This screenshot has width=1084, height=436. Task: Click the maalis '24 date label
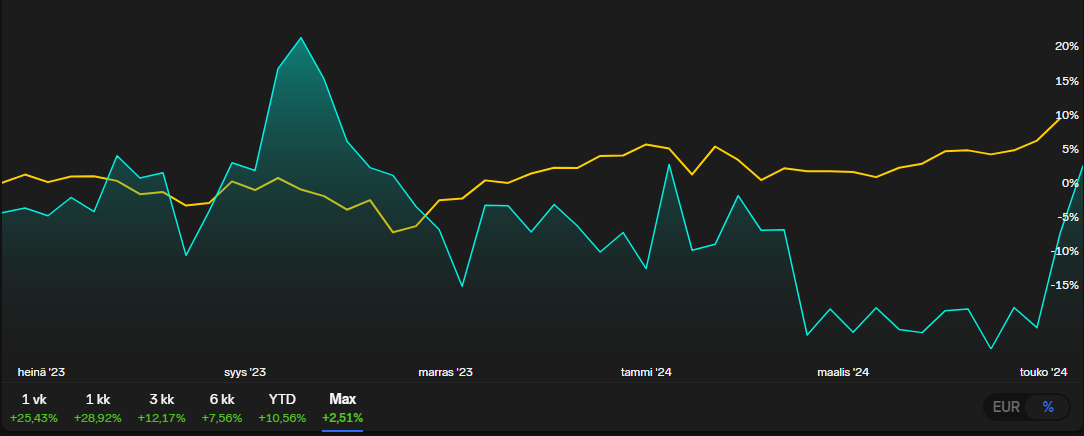[x=843, y=372]
